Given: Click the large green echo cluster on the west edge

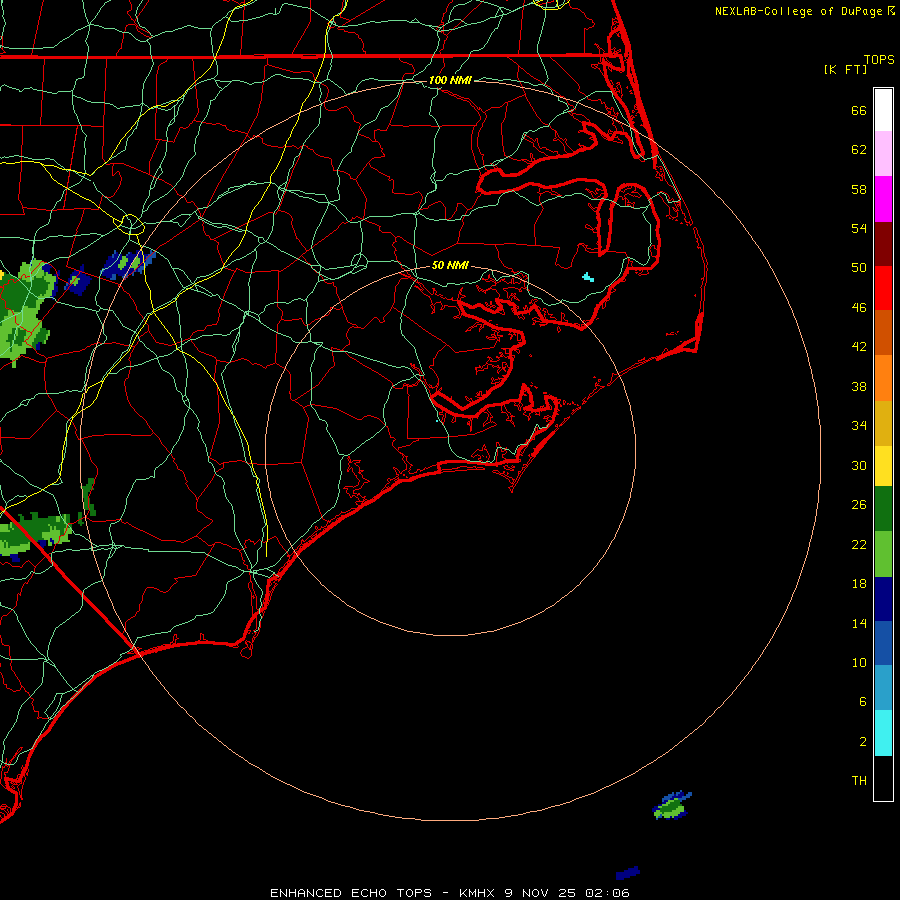Looking at the screenshot, I should 24,313.
